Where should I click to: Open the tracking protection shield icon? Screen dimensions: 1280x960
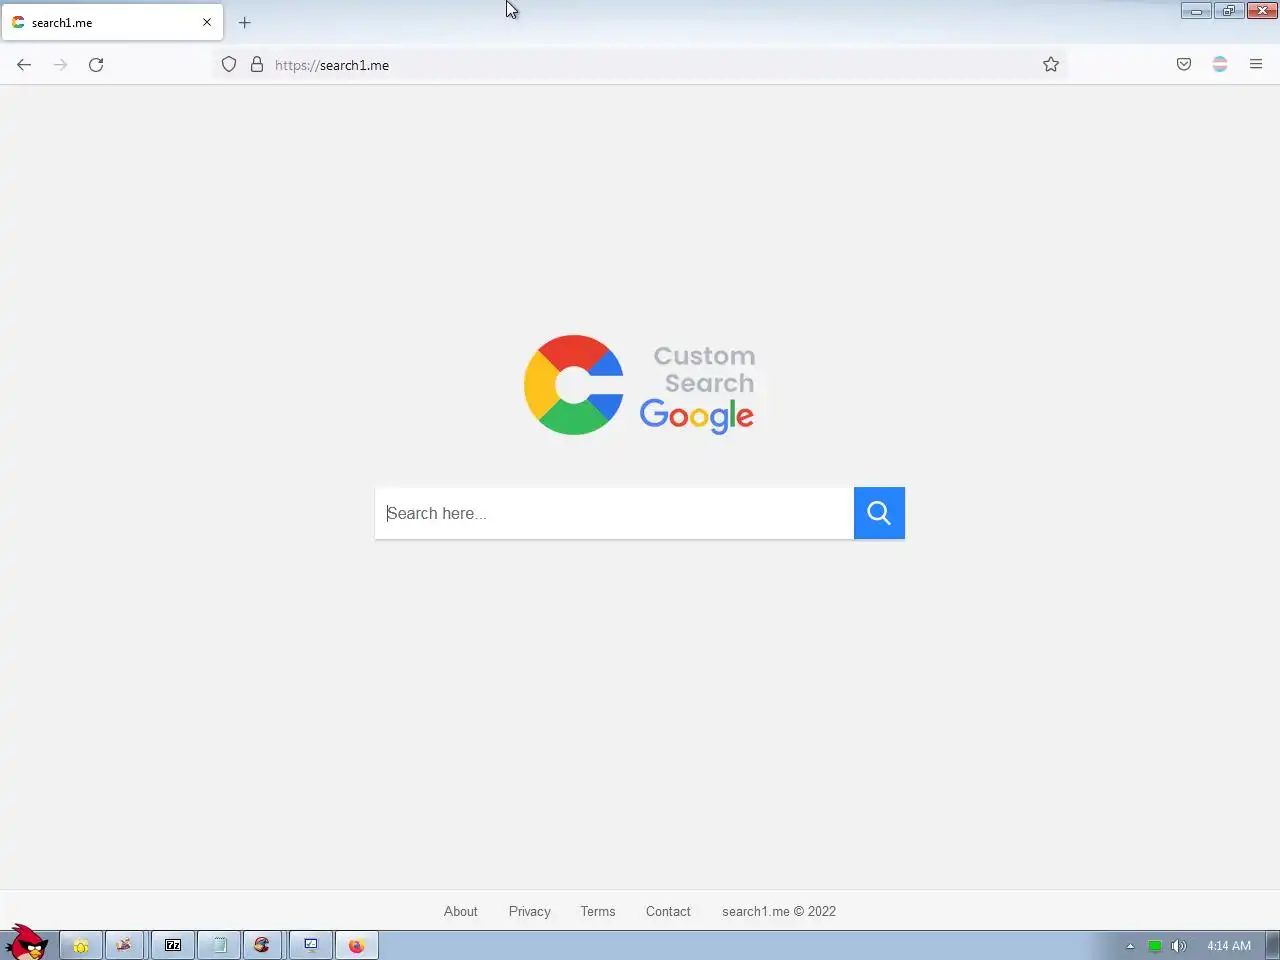[229, 65]
